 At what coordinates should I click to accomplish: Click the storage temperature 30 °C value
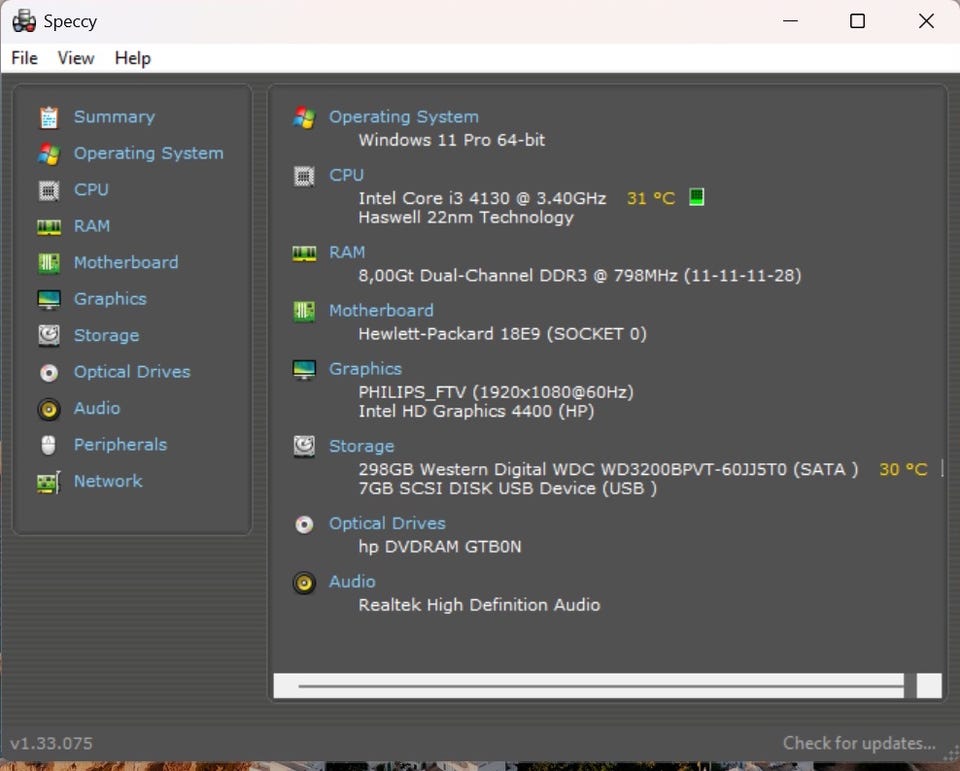[x=904, y=470]
